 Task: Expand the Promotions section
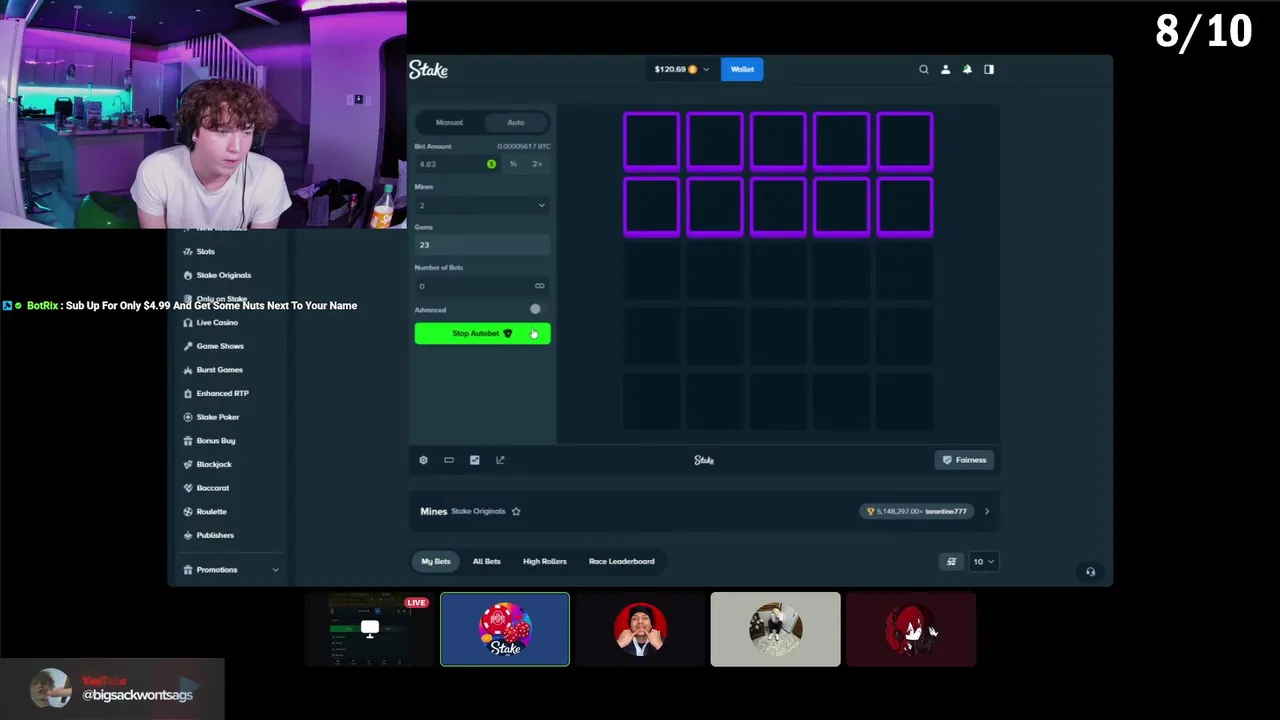[231, 570]
